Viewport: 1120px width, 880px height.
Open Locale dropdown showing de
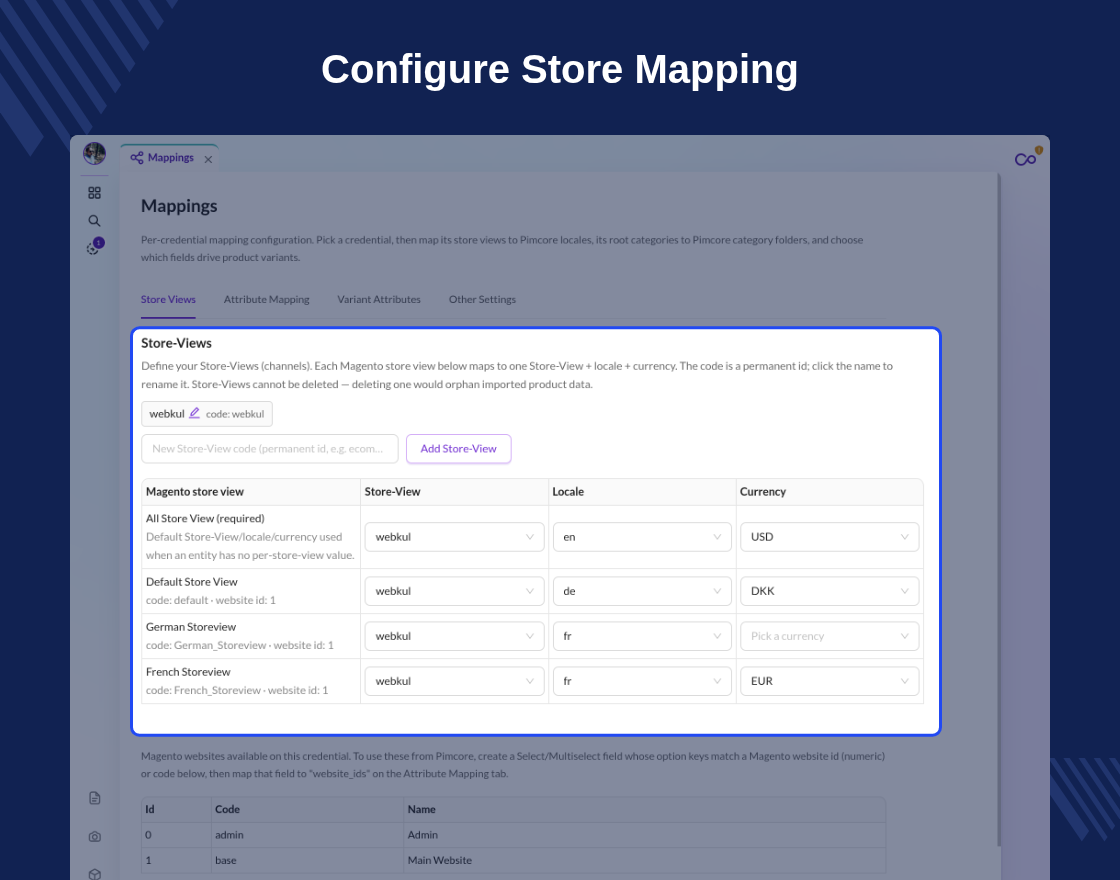click(x=642, y=591)
